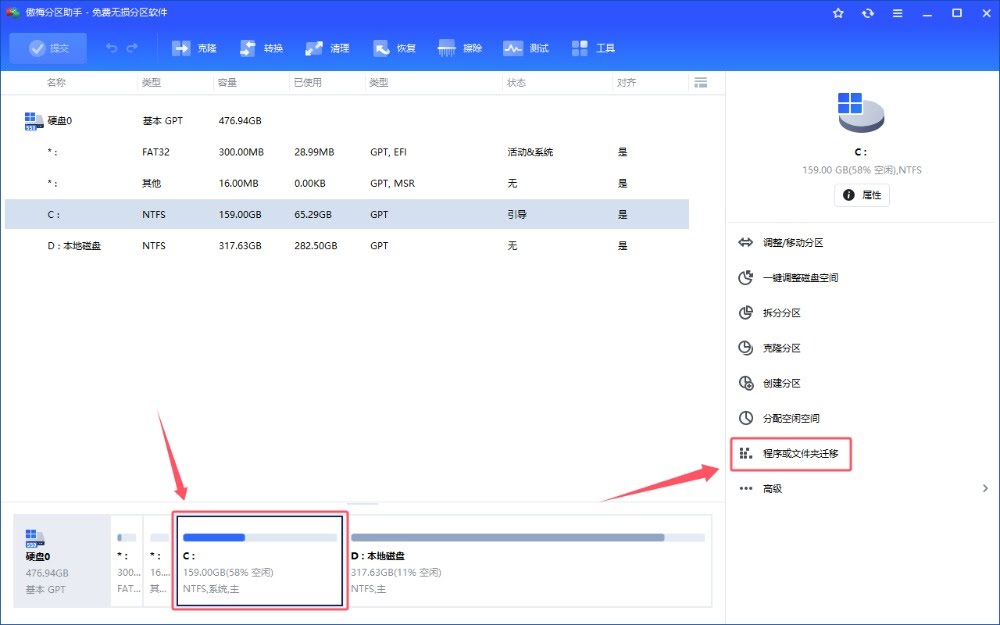Image resolution: width=1000 pixels, height=625 pixels.
Task: Click the 高级 three-dots icon
Action: [x=746, y=489]
